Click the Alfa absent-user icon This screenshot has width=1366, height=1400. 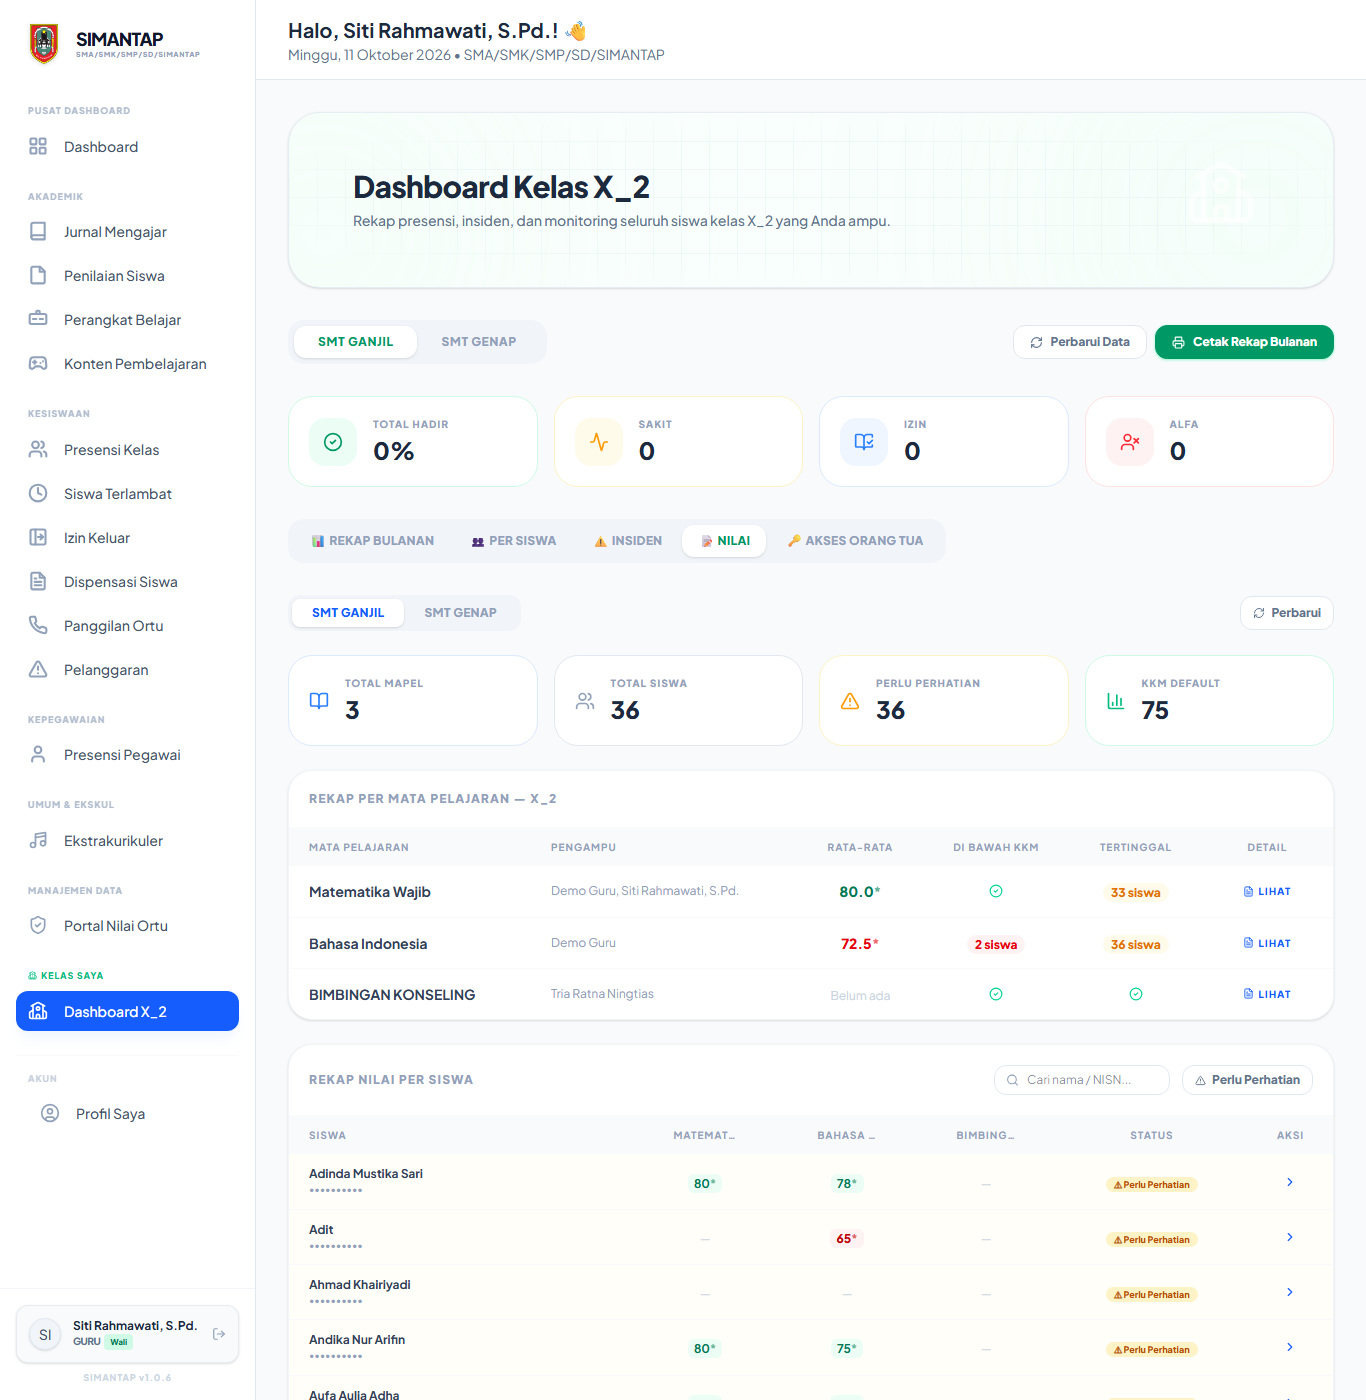[1130, 442]
